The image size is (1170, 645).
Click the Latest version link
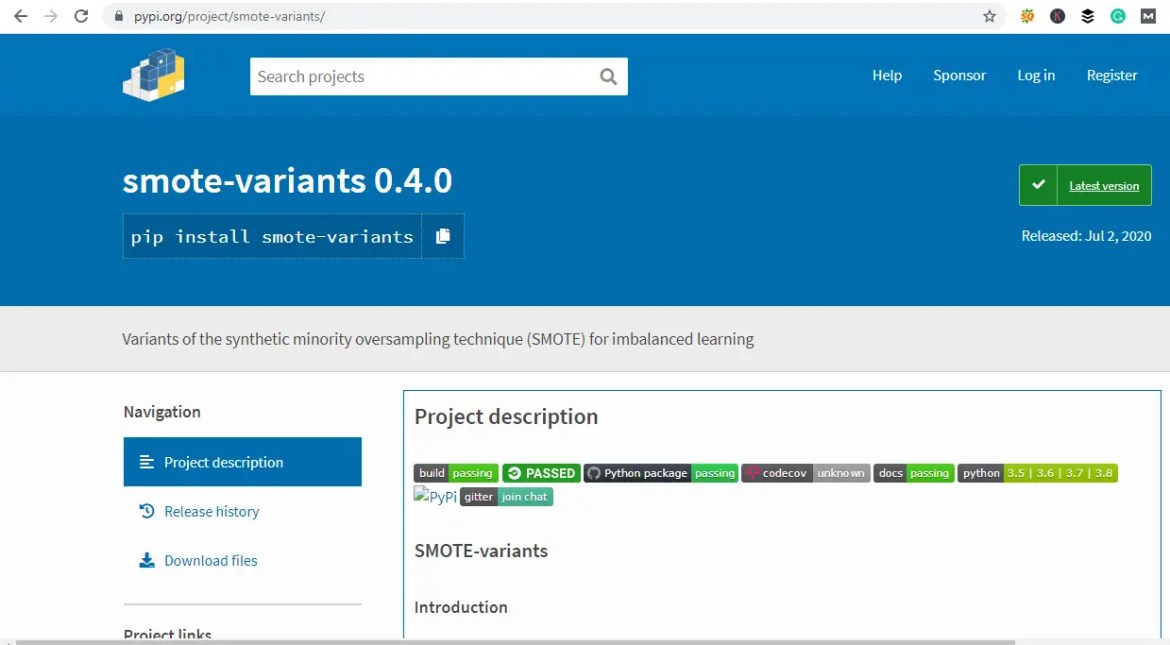tap(1104, 186)
